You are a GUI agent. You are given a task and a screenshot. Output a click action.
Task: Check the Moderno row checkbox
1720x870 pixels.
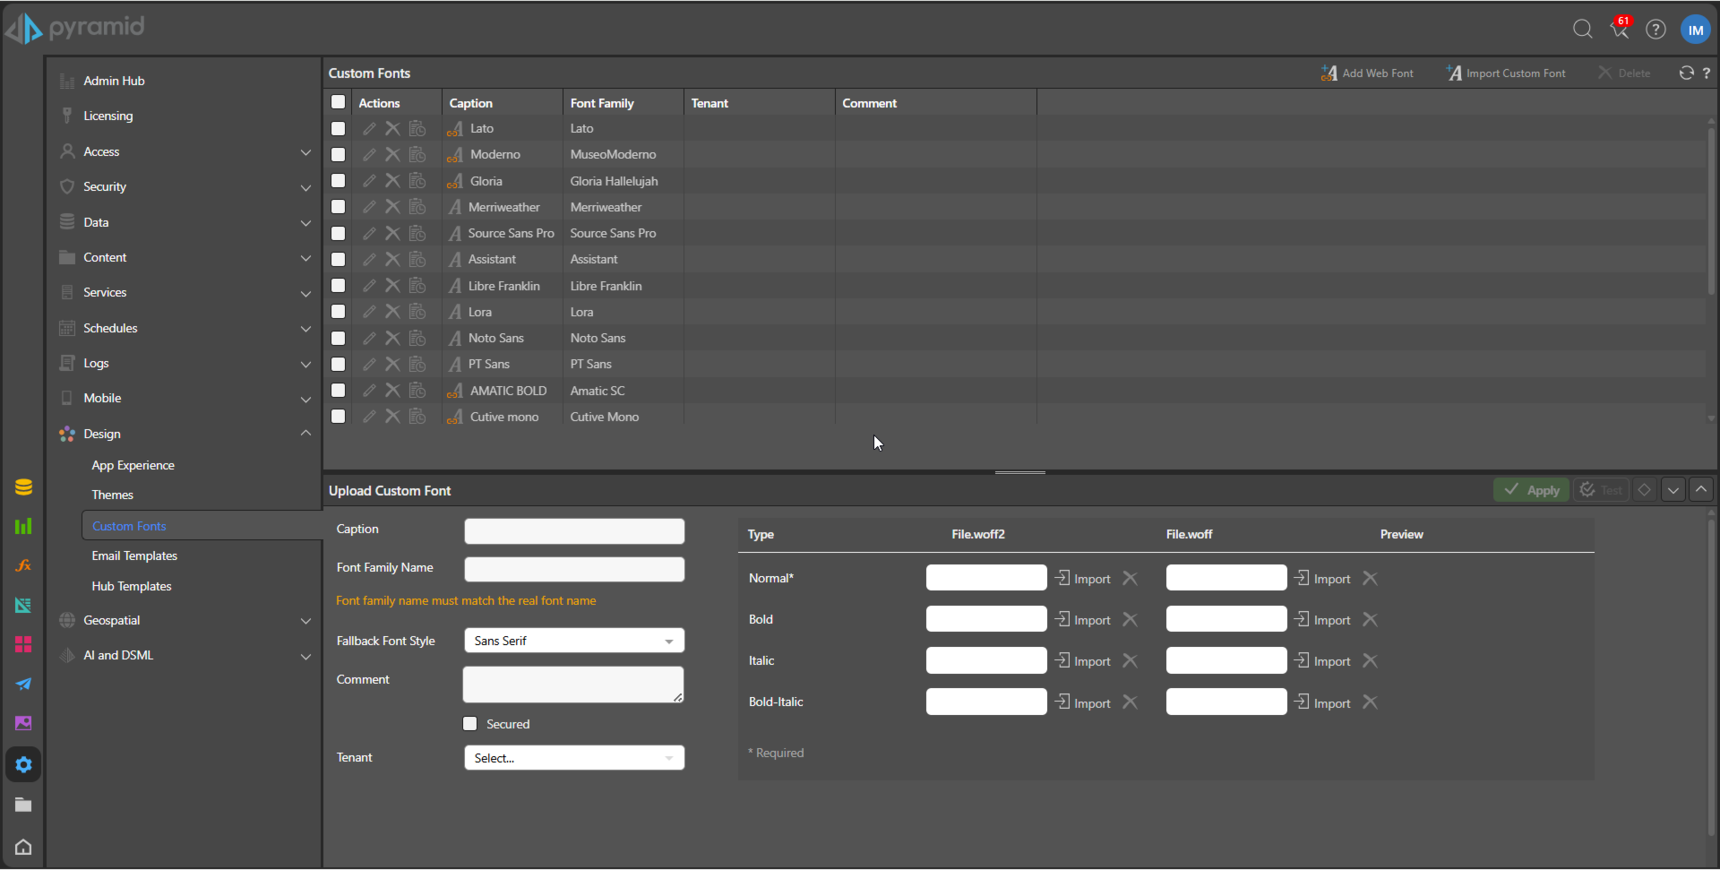tap(338, 154)
